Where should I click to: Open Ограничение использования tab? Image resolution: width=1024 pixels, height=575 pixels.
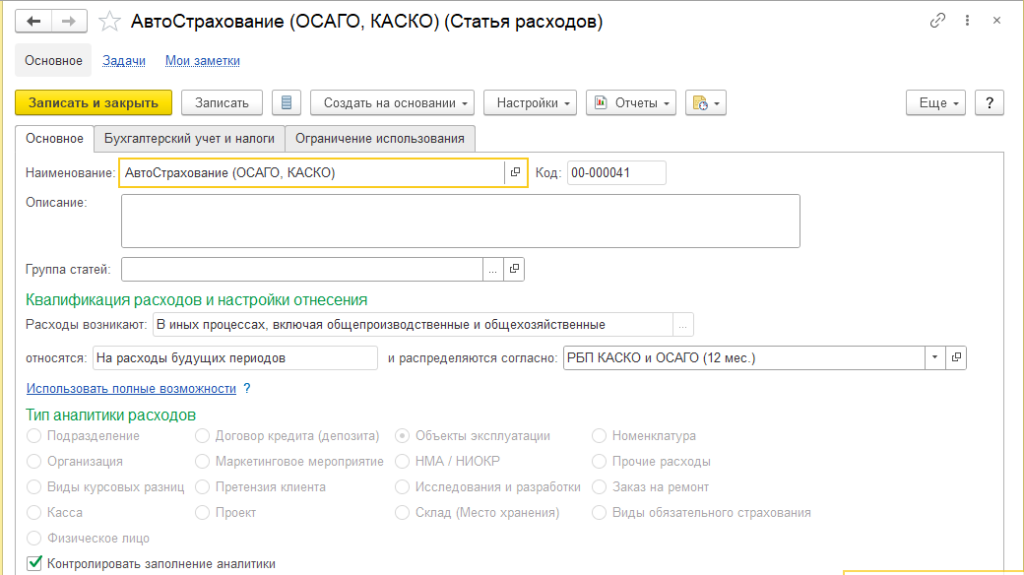(380, 139)
